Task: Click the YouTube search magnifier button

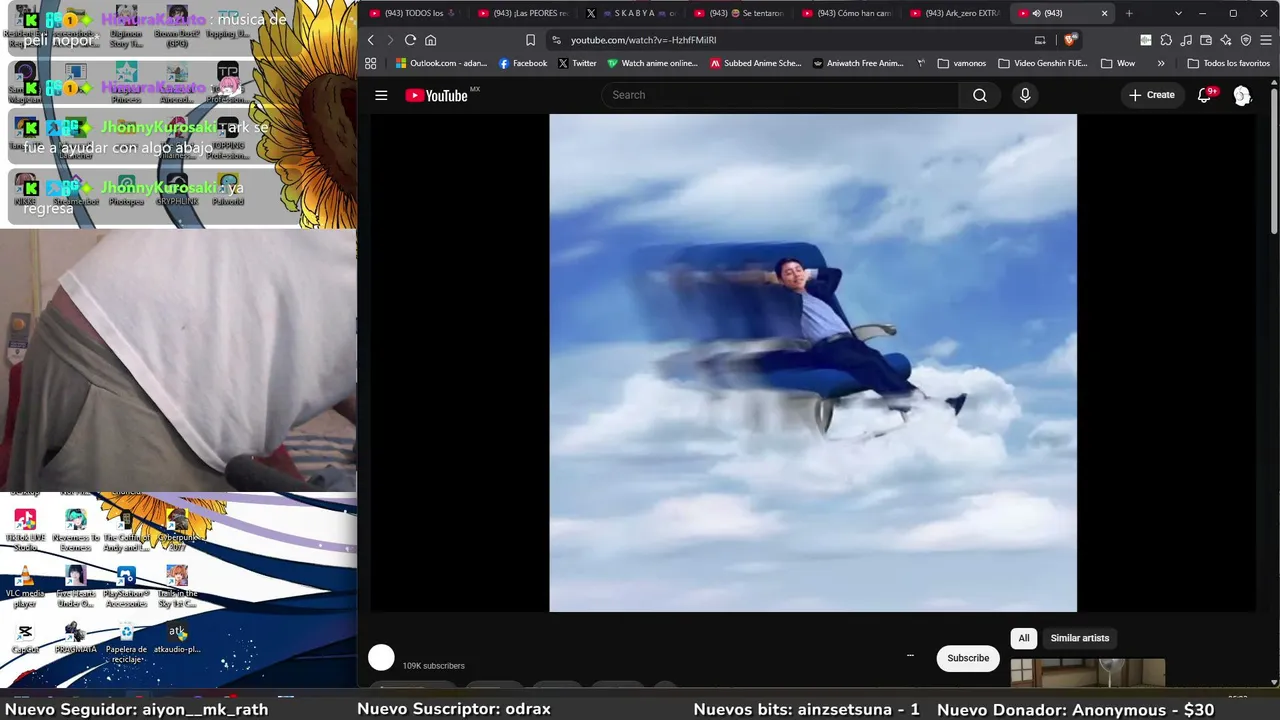Action: click(980, 95)
